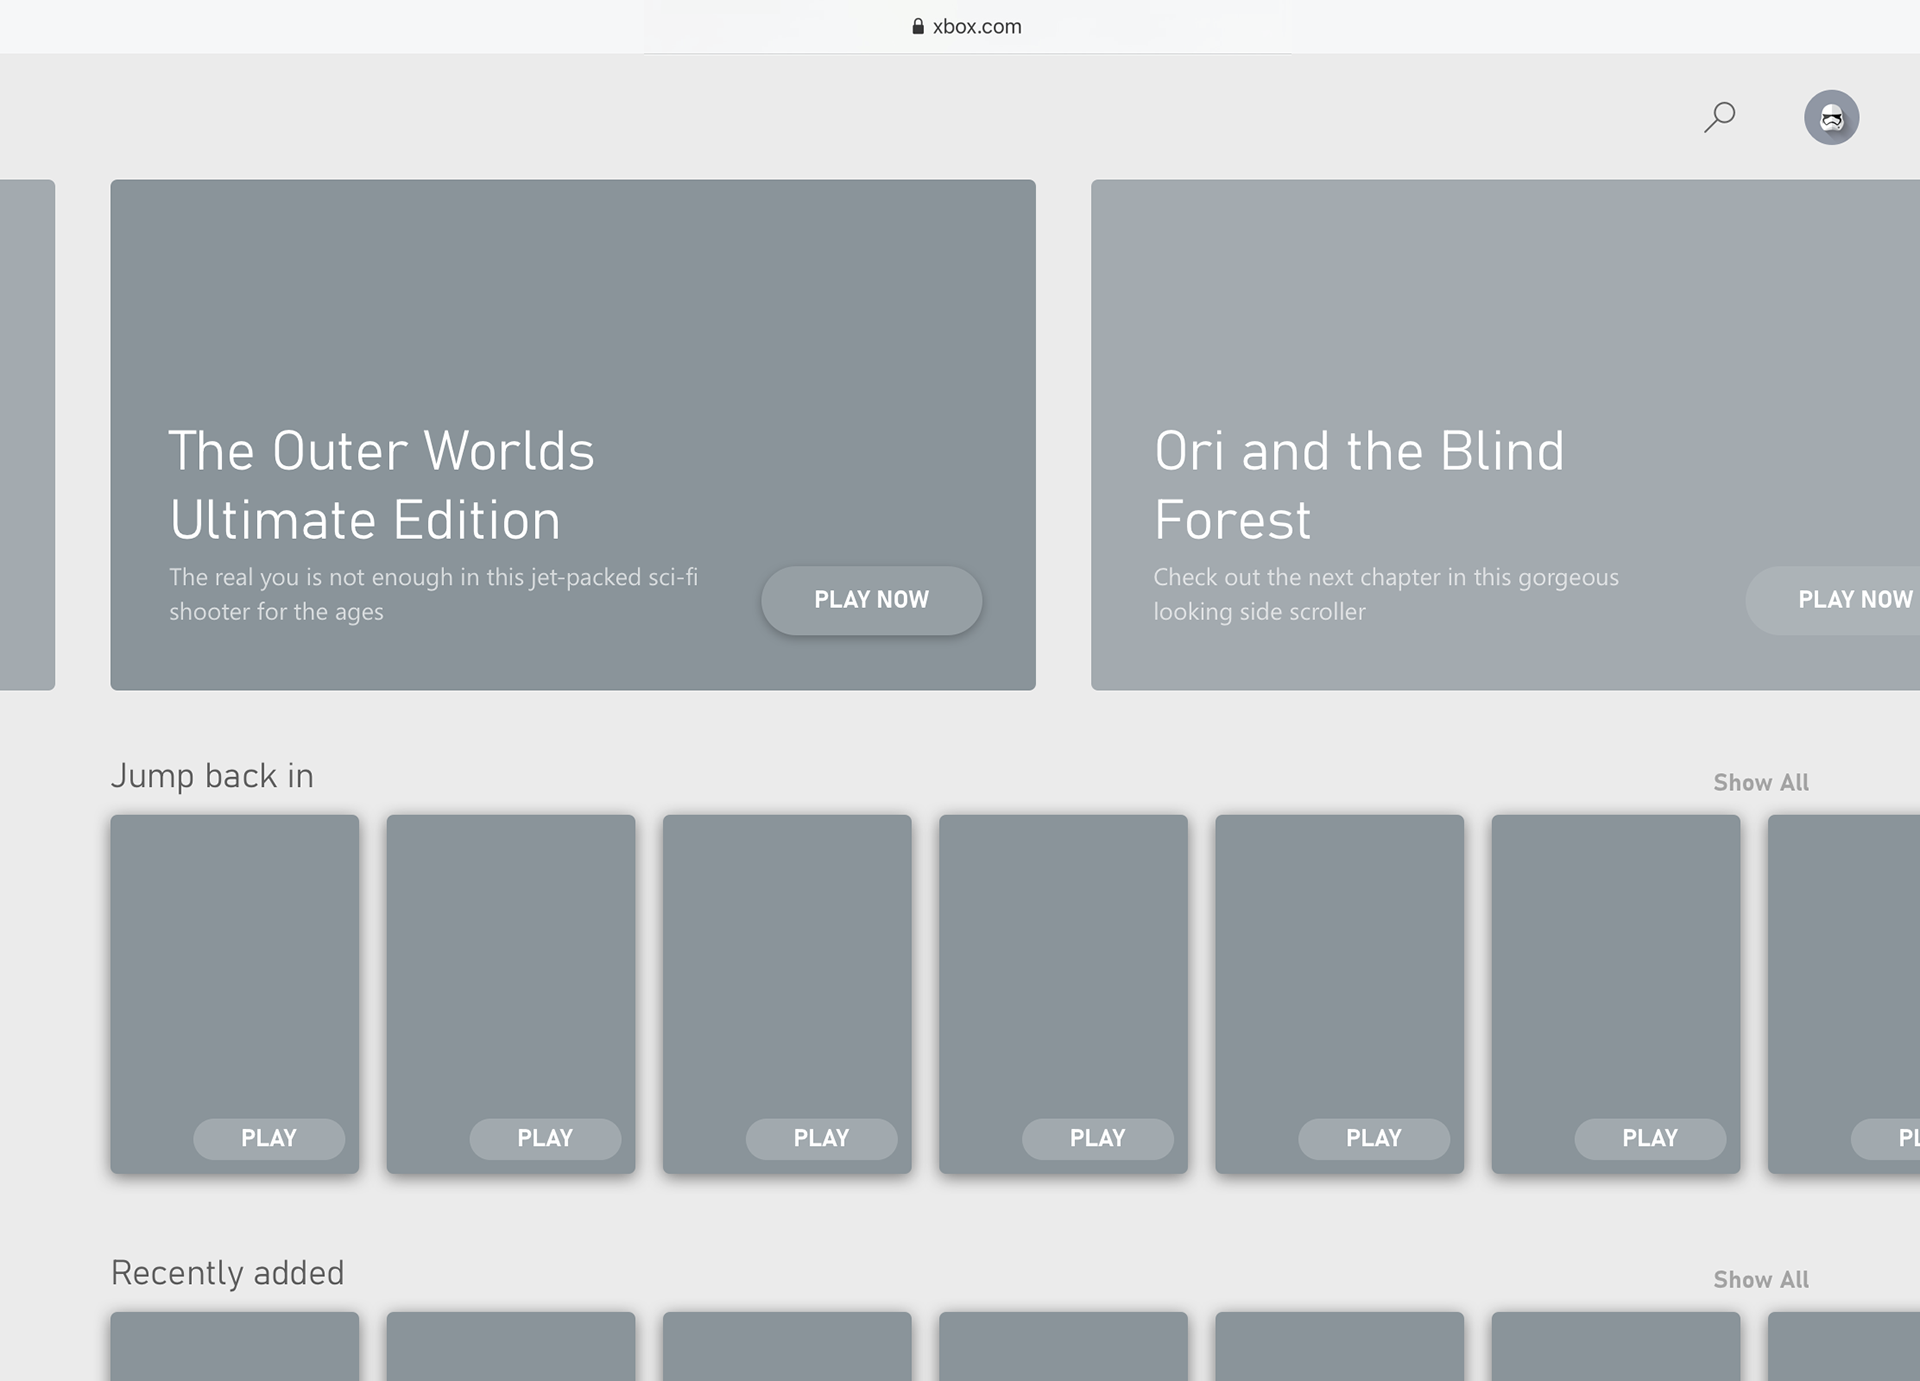The height and width of the screenshot is (1381, 1920).
Task: Click 'The real you is not enough' description
Action: pos(433,594)
